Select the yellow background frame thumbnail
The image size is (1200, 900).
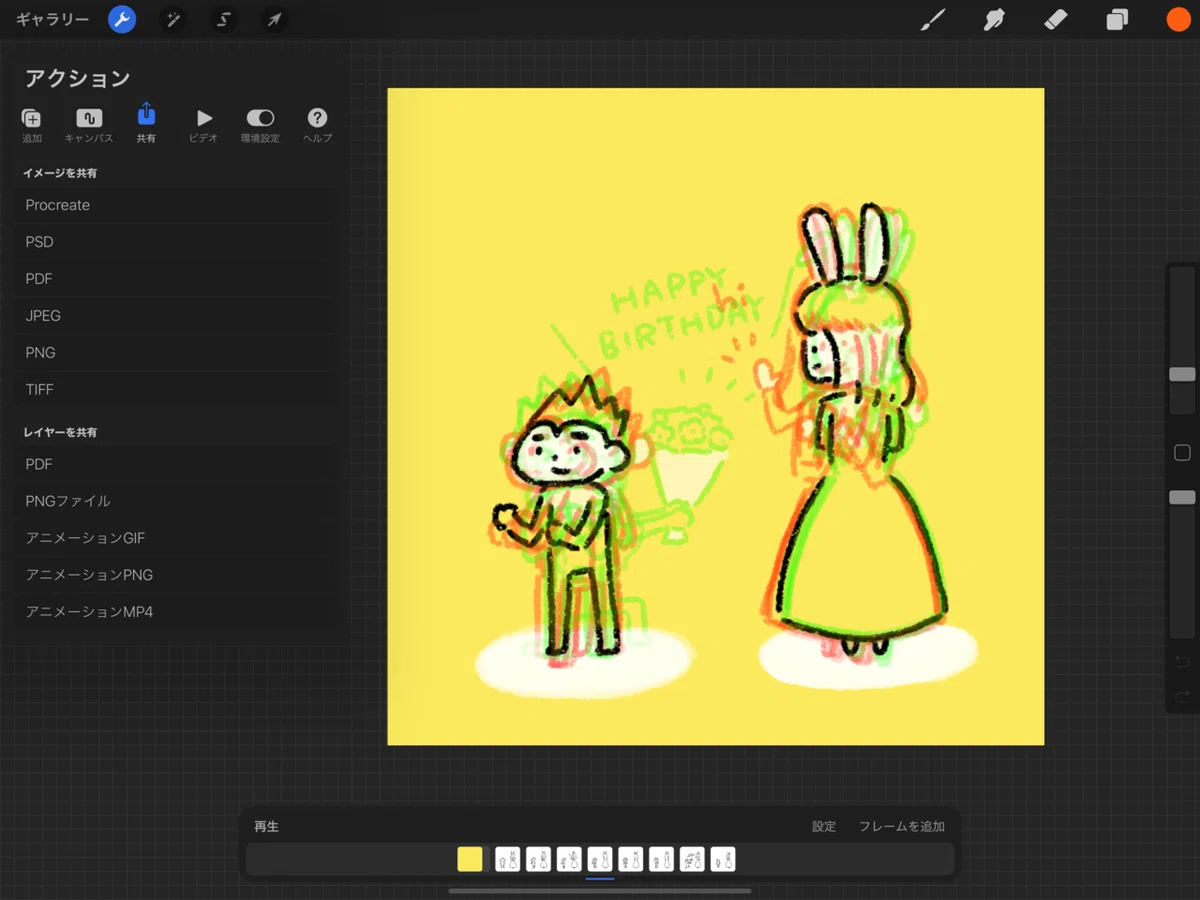pos(470,859)
